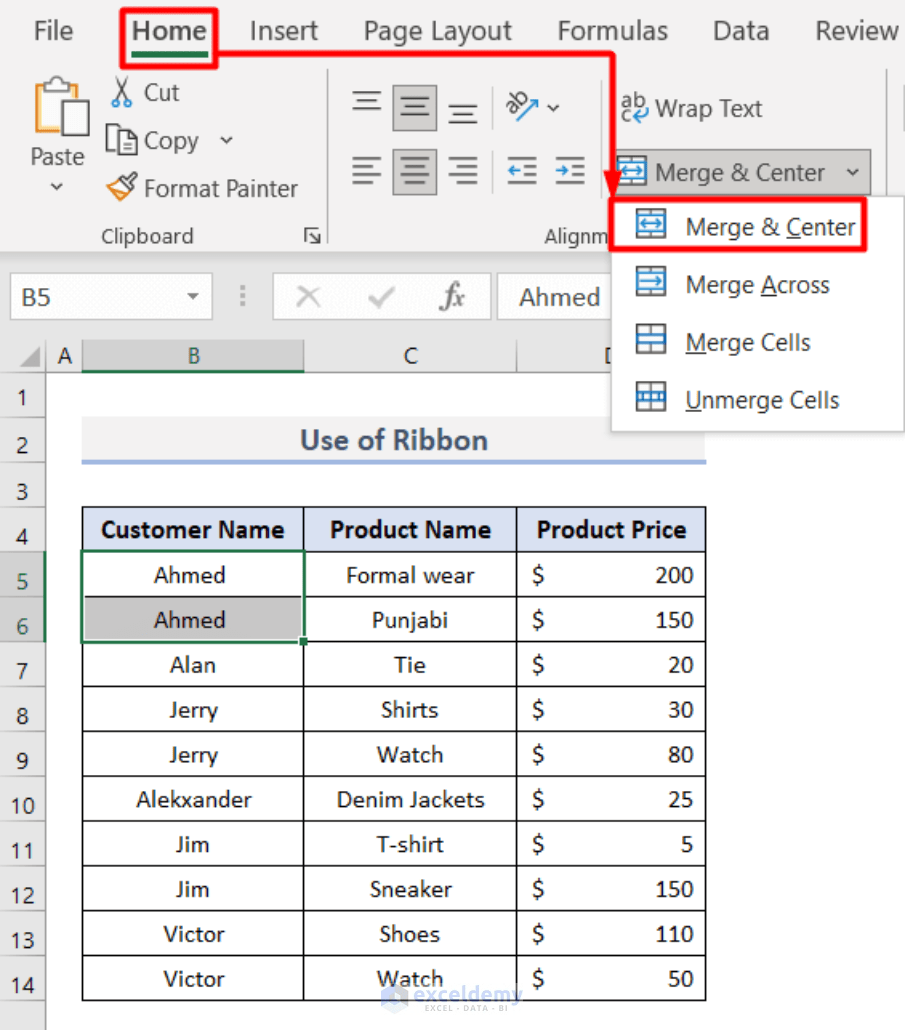Toggle right align for selected cells
905x1030 pixels.
coord(462,171)
